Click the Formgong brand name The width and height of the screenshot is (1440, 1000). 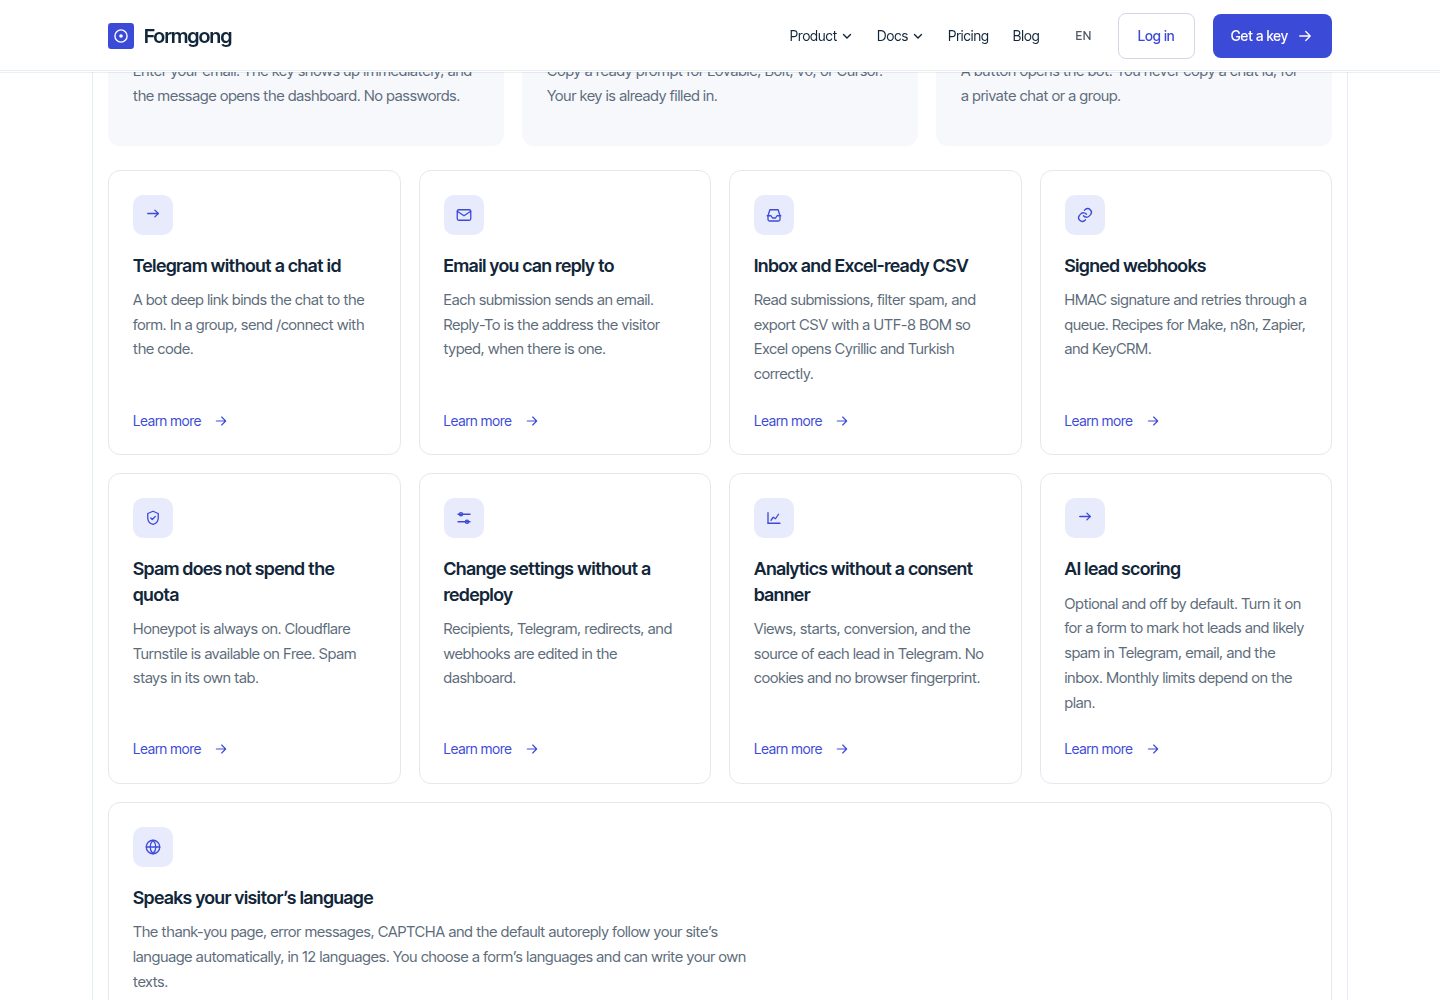click(188, 36)
